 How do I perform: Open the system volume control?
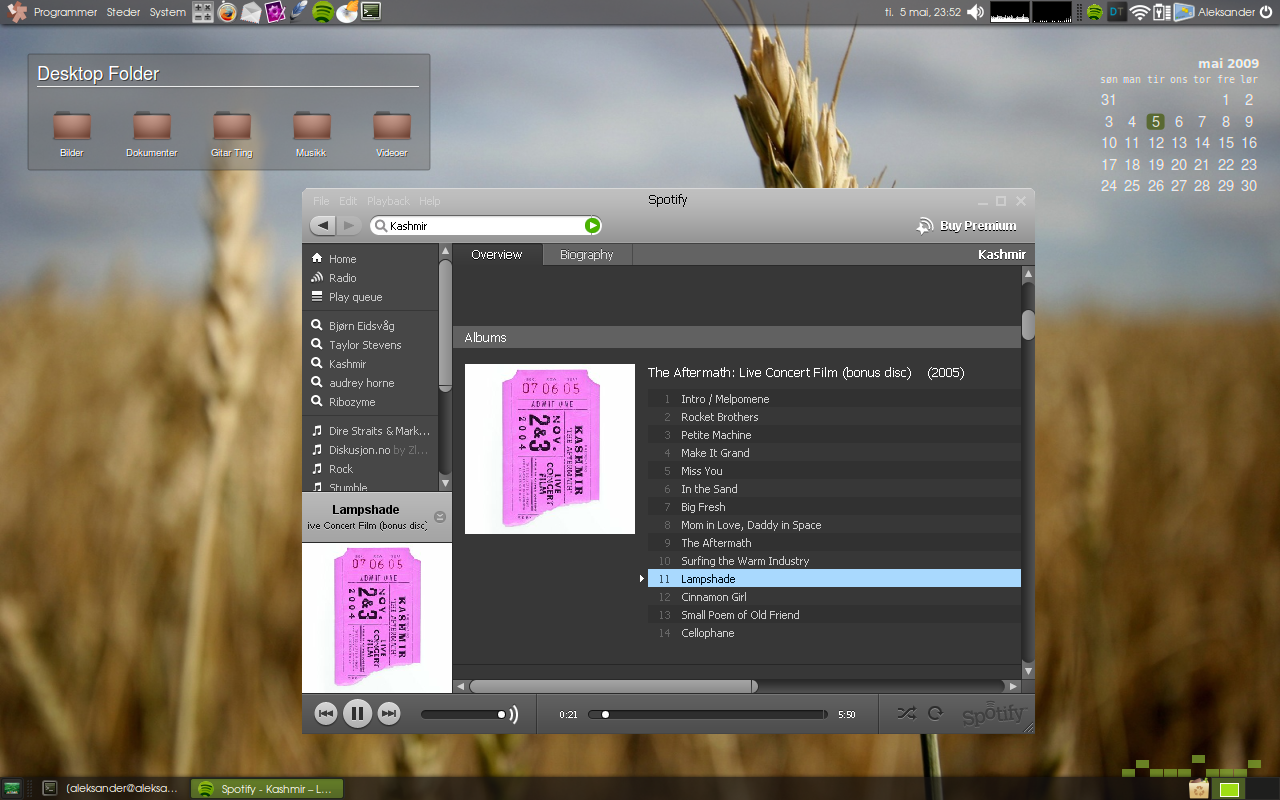(x=976, y=12)
